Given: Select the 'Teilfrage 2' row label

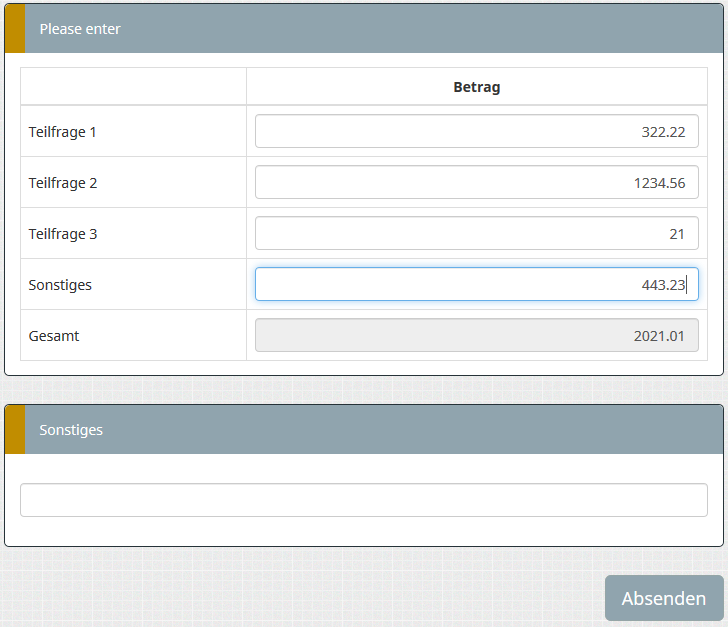Looking at the screenshot, I should tap(63, 183).
